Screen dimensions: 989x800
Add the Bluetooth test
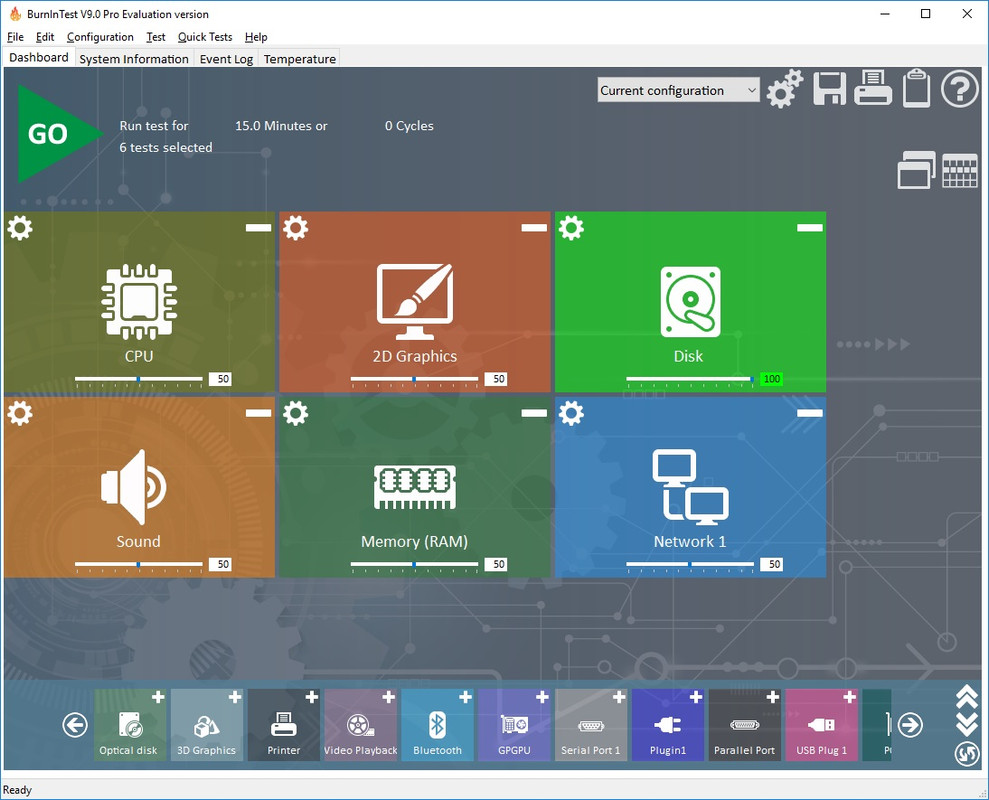click(x=465, y=697)
